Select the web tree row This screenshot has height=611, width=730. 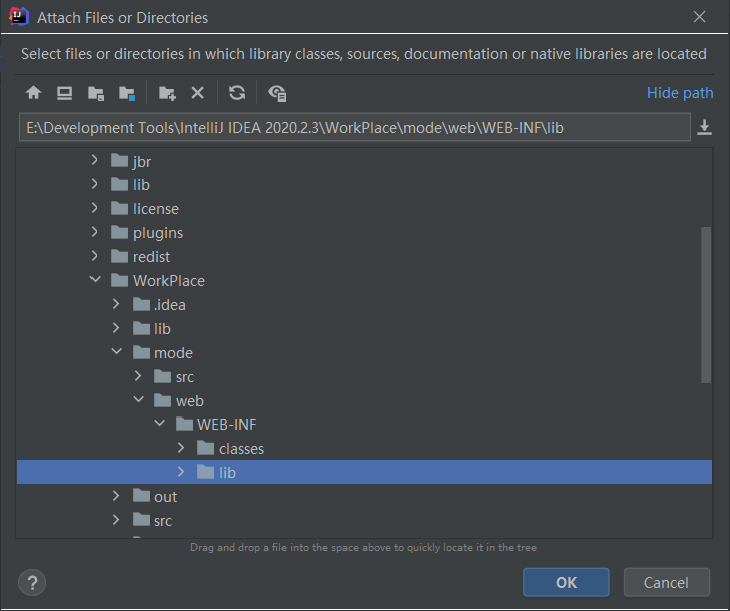pyautogui.click(x=364, y=401)
